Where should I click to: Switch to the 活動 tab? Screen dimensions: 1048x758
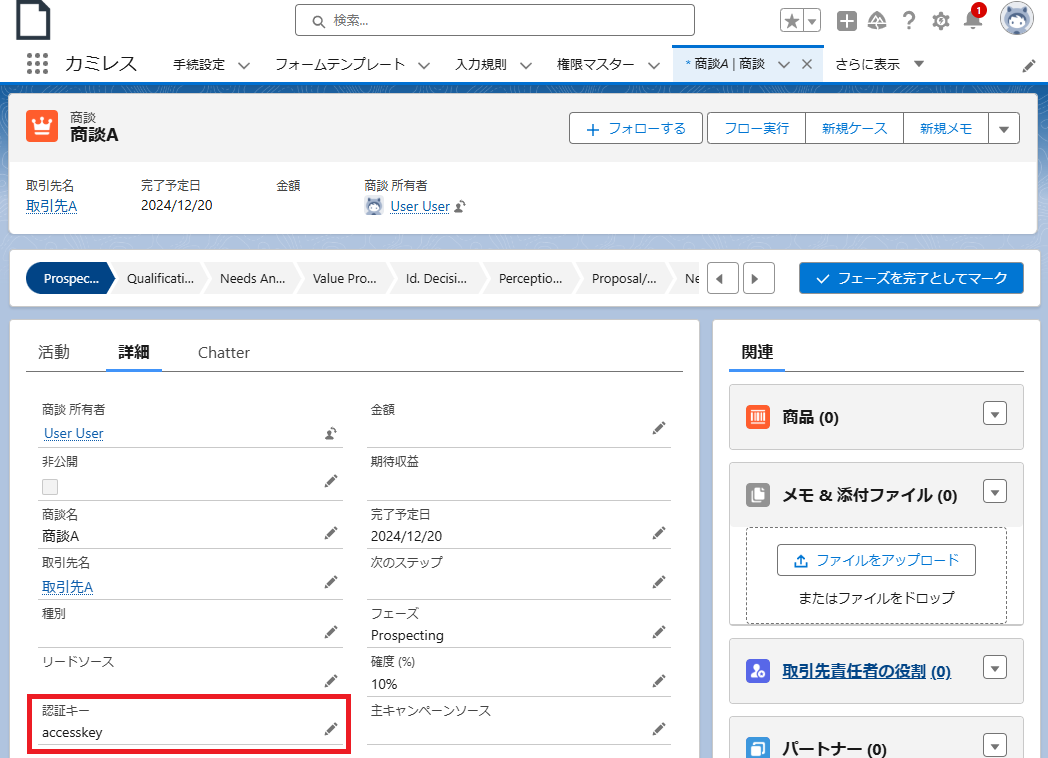(x=54, y=352)
